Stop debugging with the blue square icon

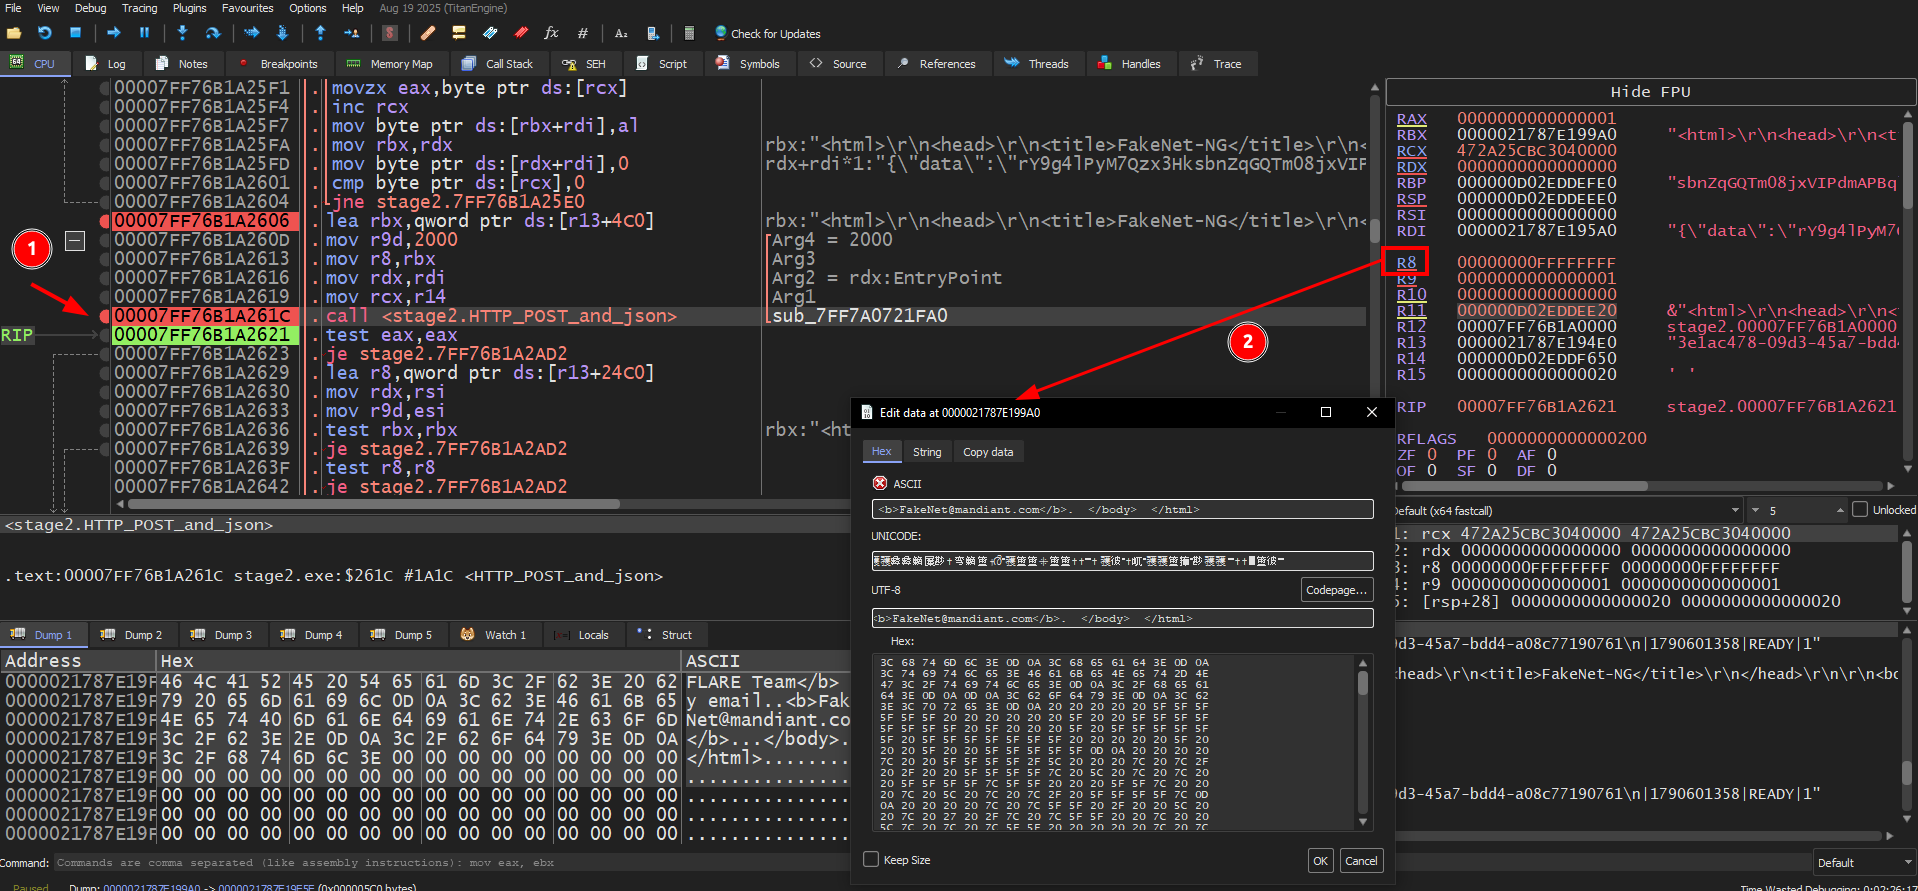coord(75,33)
